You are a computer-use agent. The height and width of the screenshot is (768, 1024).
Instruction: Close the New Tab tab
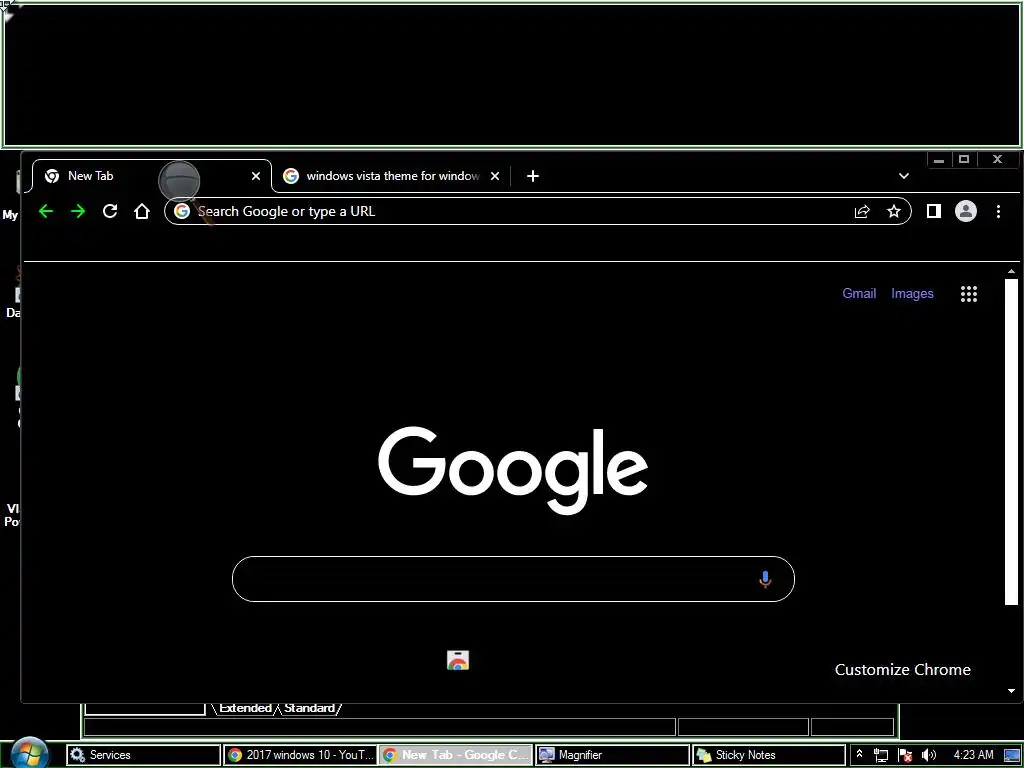(x=256, y=176)
